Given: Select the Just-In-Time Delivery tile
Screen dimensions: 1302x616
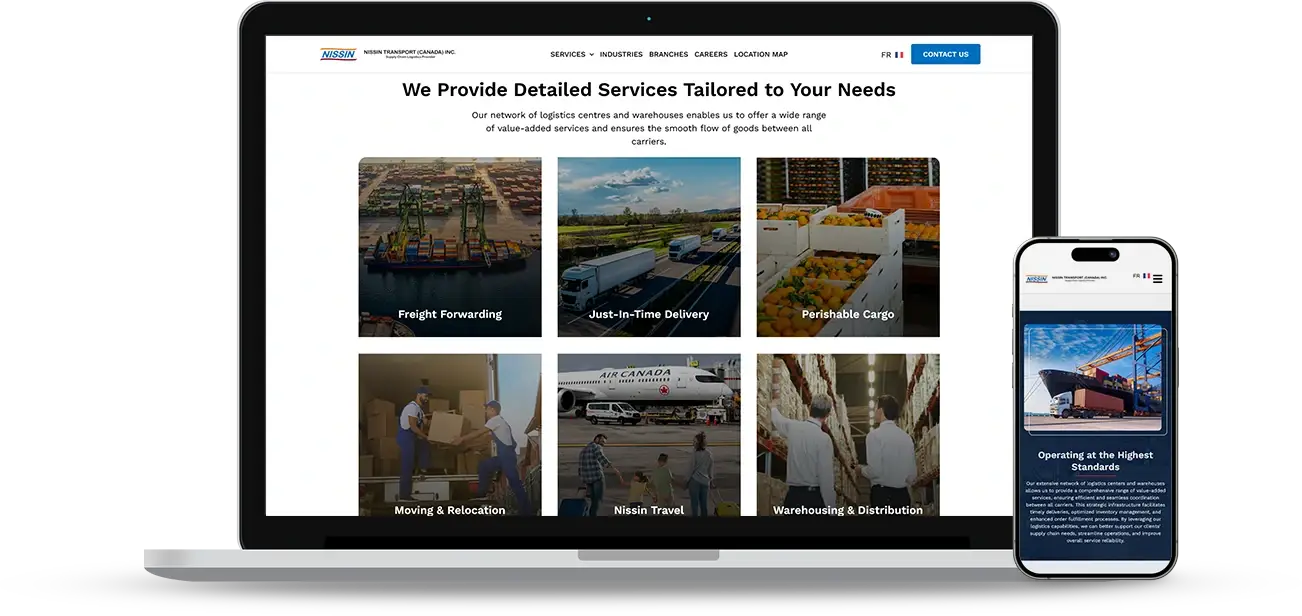Looking at the screenshot, I should 648,246.
